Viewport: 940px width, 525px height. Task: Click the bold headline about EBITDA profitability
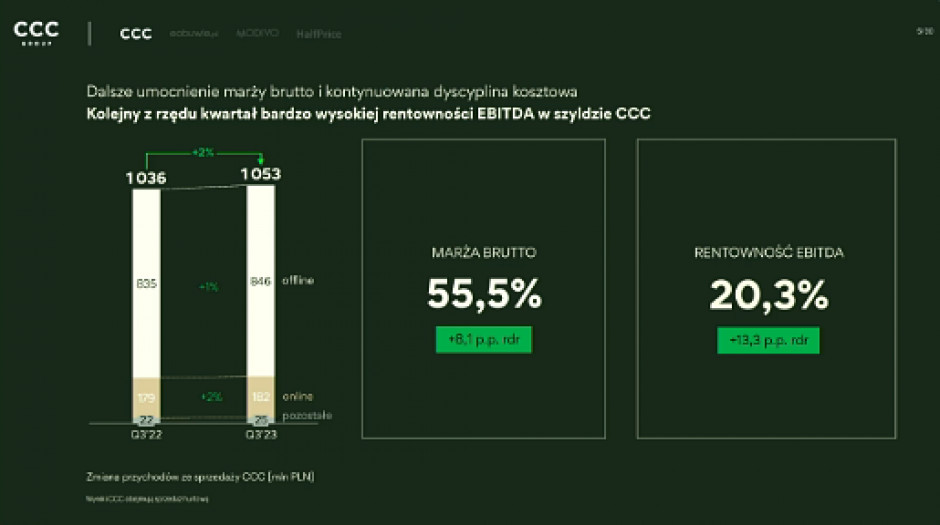pyautogui.click(x=368, y=114)
